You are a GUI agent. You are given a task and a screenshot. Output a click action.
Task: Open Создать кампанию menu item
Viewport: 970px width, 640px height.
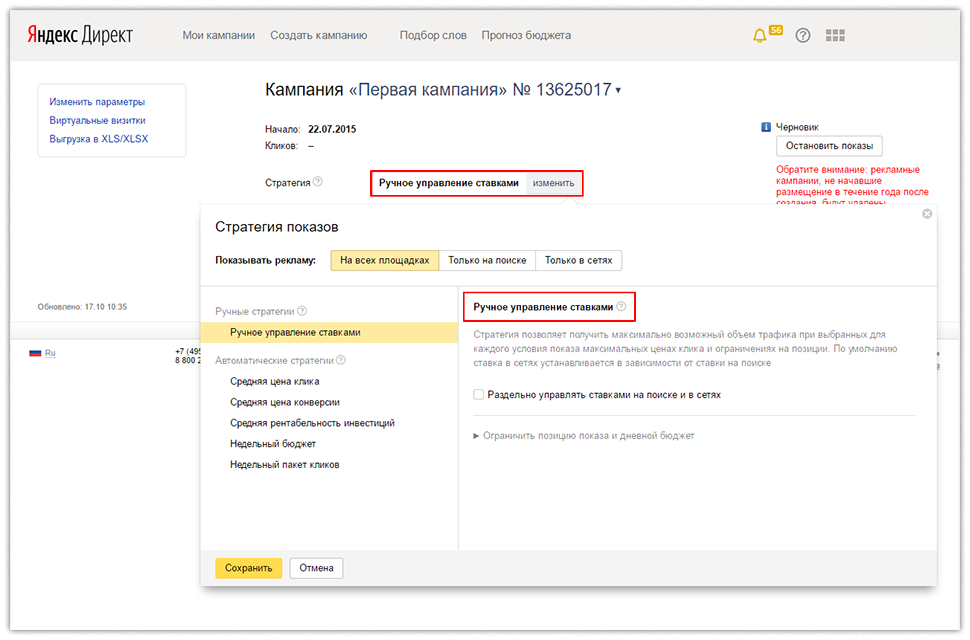pos(319,35)
